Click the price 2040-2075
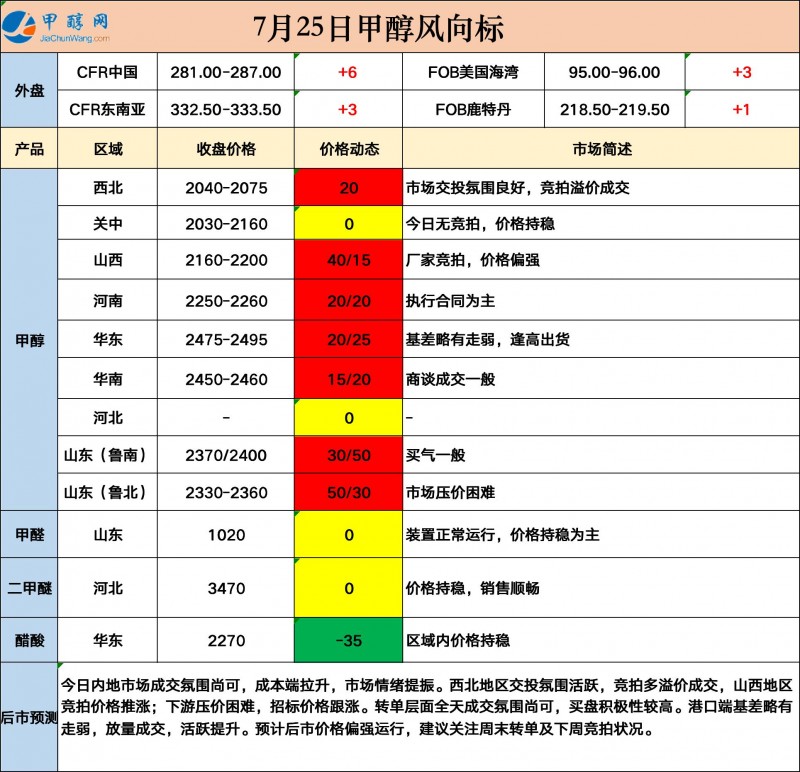Viewport: 800px width, 772px height. [x=226, y=188]
